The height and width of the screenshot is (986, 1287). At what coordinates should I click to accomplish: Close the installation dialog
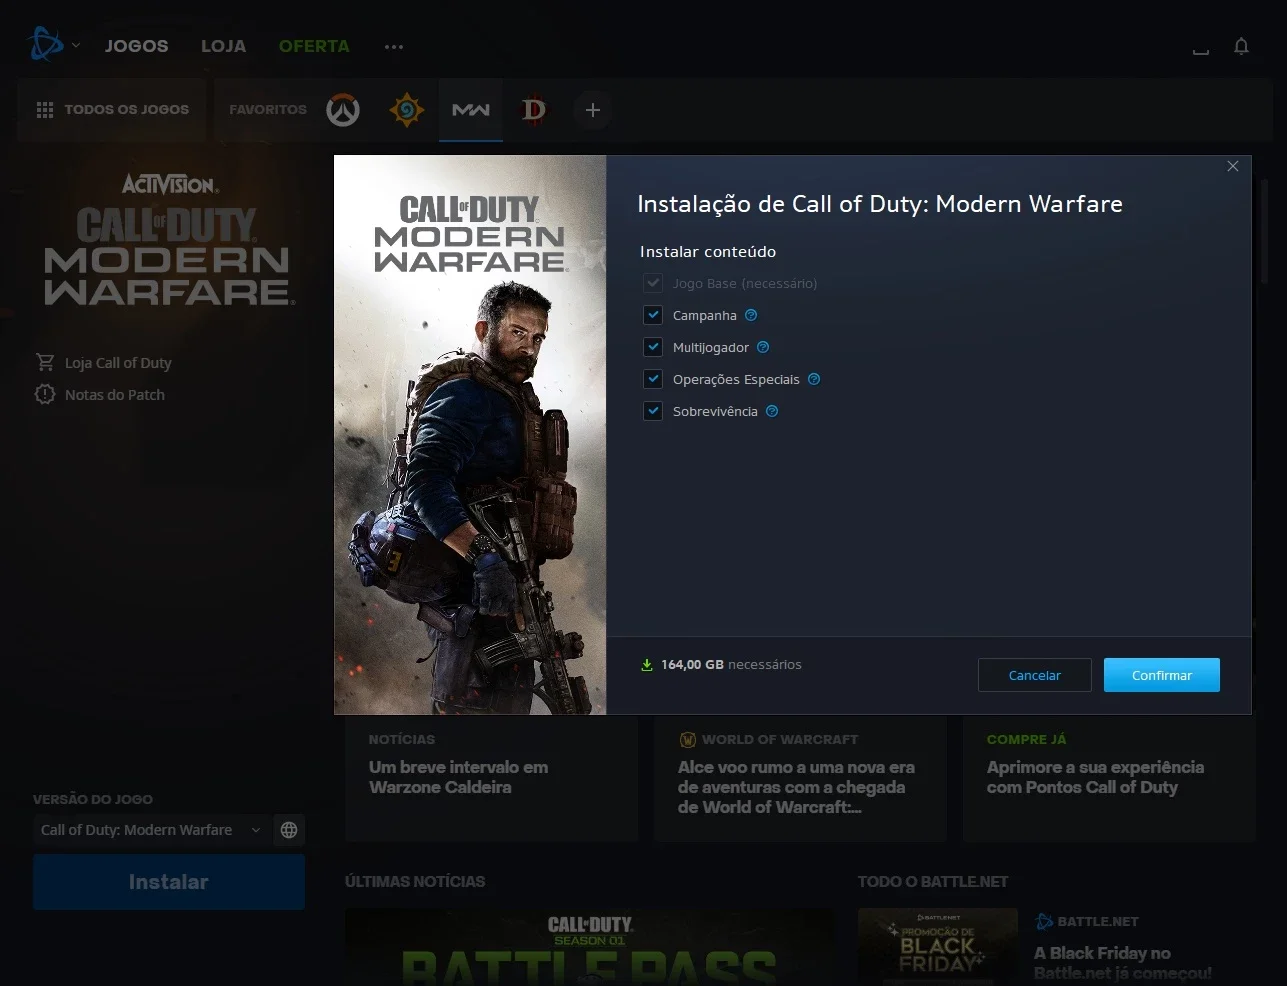click(1233, 167)
